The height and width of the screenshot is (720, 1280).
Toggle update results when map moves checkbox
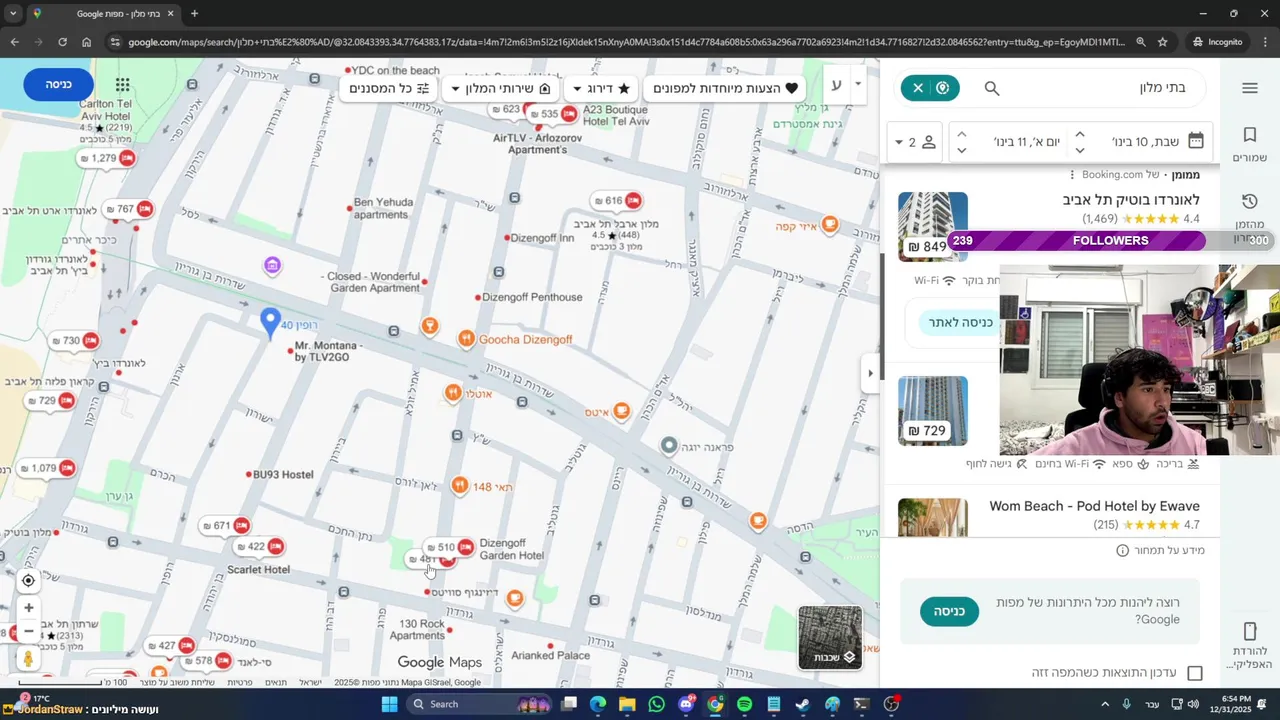click(1195, 673)
